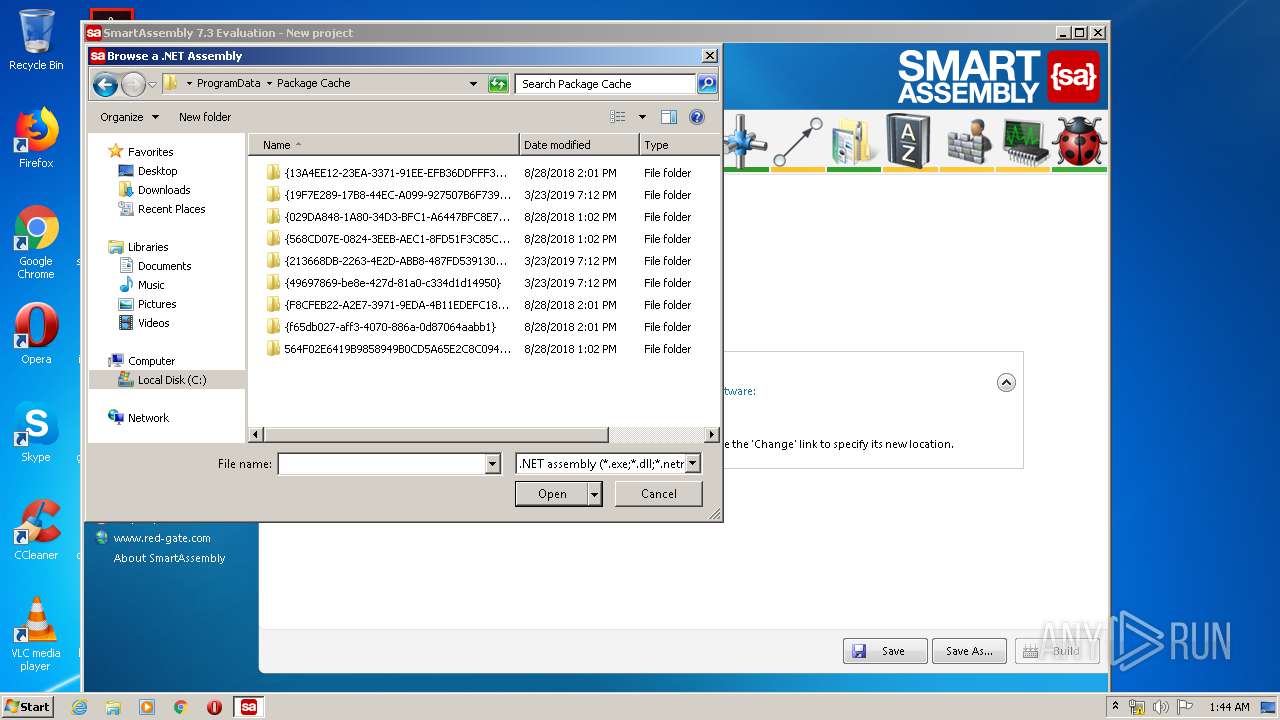Click the ladybug error reporting icon
The height and width of the screenshot is (720, 1280).
coord(1080,141)
